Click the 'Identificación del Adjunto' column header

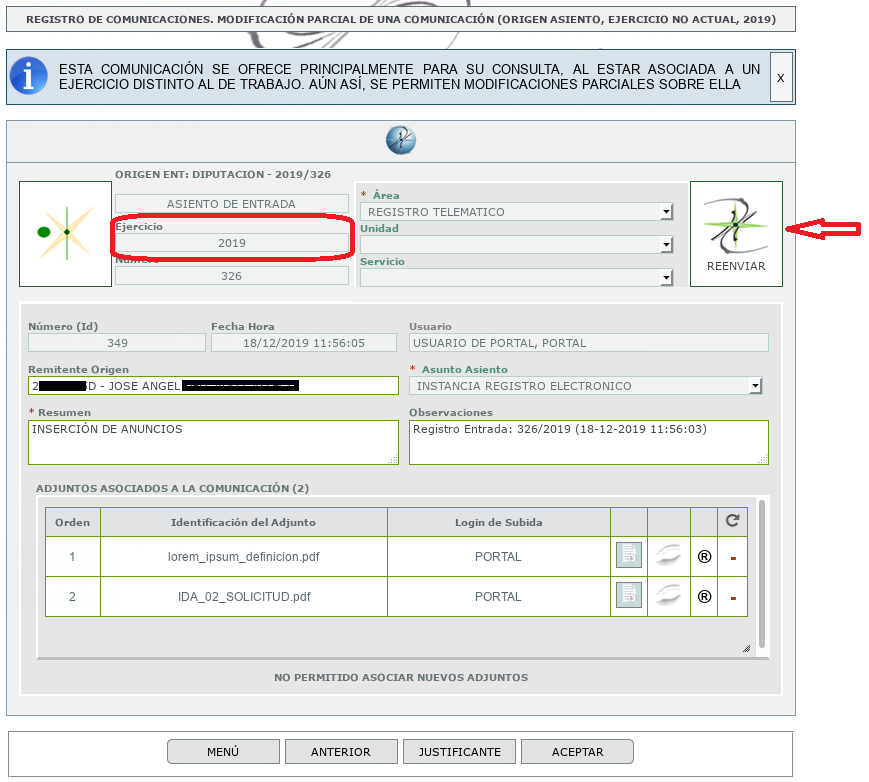point(243,522)
